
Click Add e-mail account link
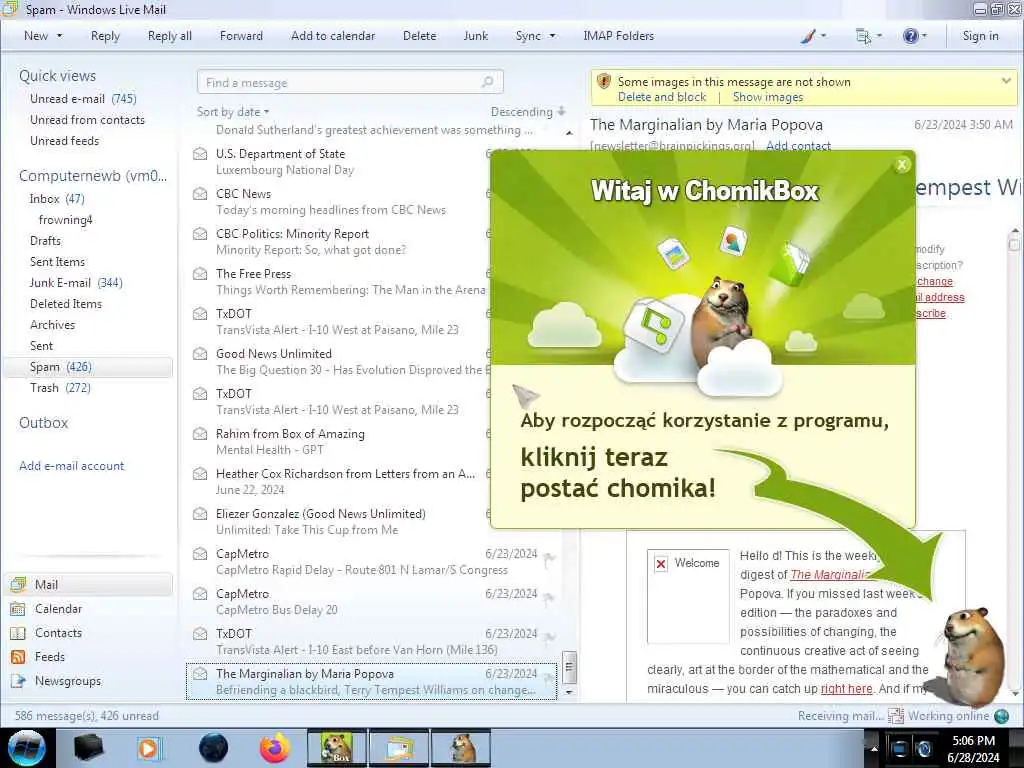tap(72, 466)
